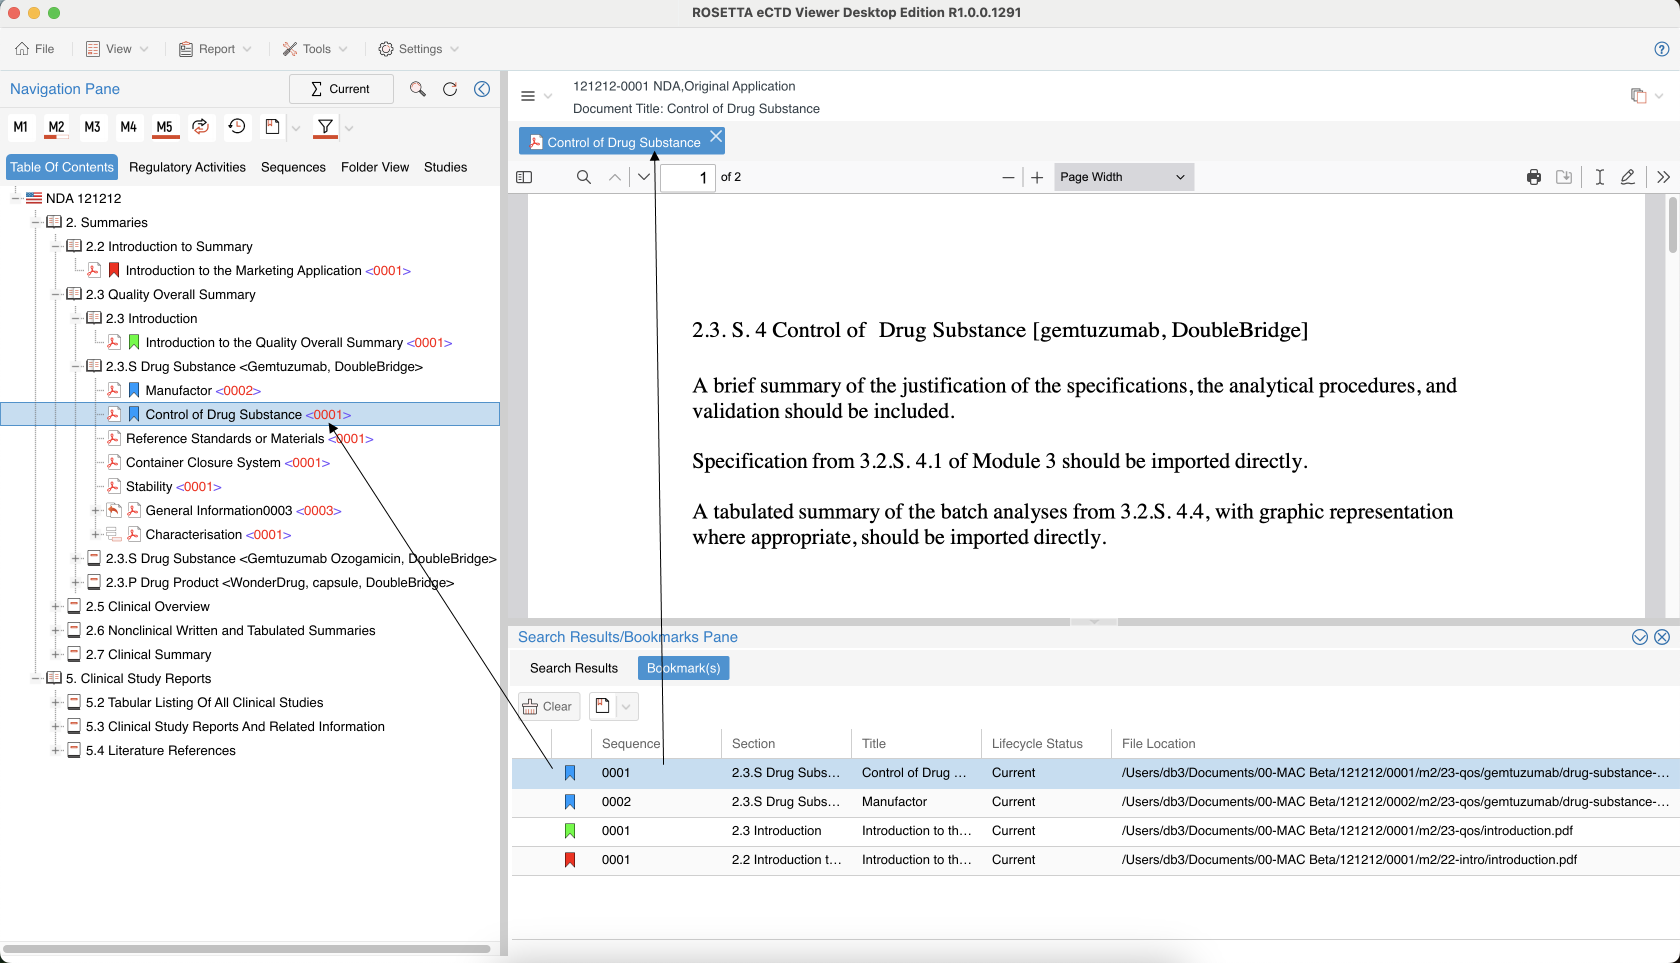Toggle the PDF viewer sidebar
The height and width of the screenshot is (963, 1680).
pos(524,177)
